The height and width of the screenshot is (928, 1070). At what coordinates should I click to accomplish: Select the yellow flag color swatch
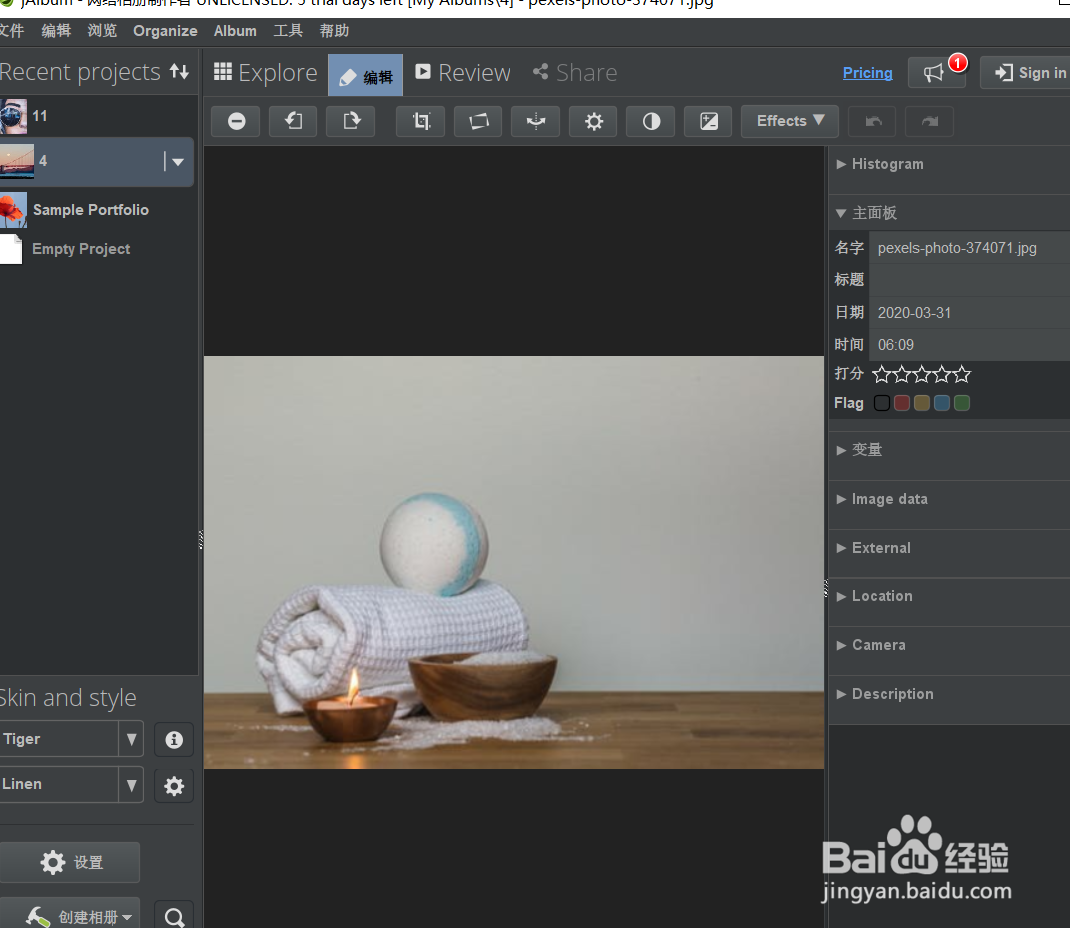tap(922, 403)
